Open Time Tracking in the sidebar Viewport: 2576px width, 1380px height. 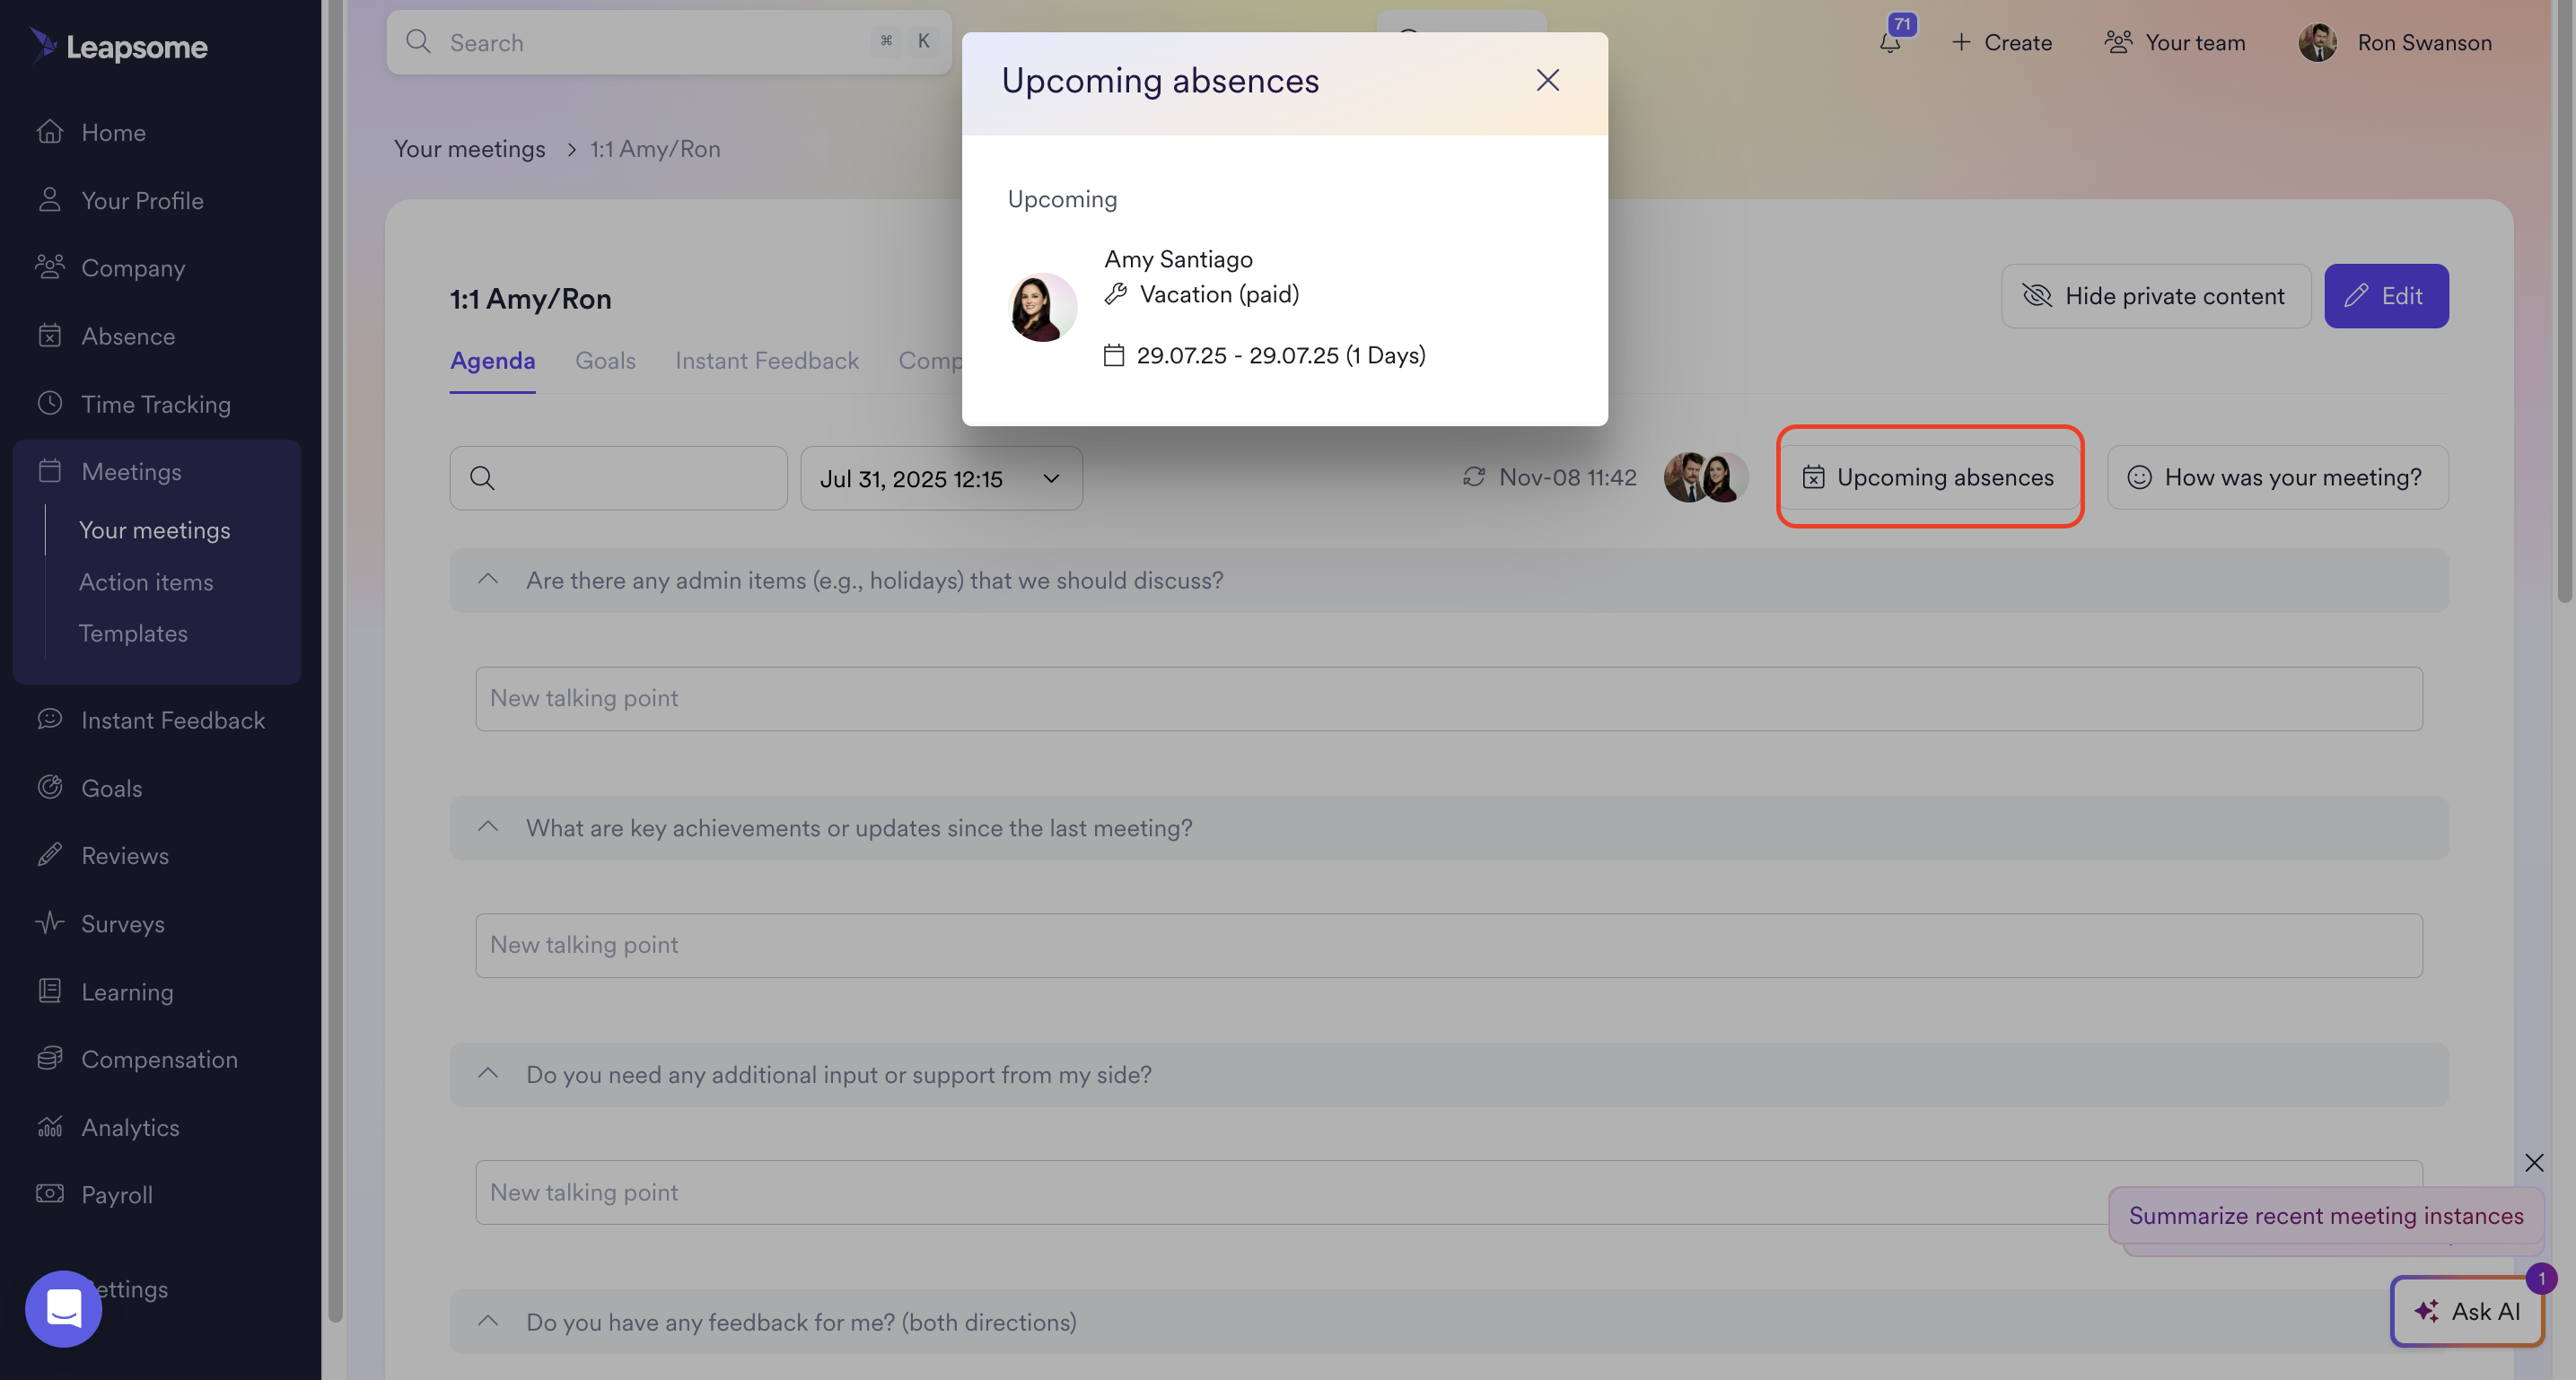156,404
